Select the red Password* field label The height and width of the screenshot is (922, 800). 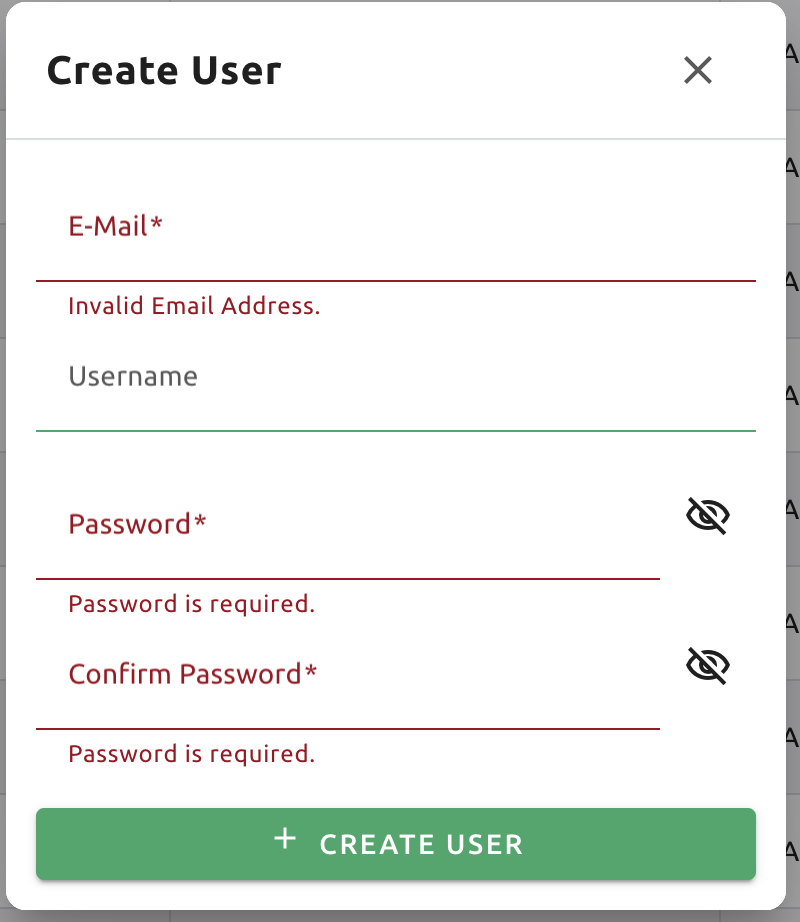137,524
